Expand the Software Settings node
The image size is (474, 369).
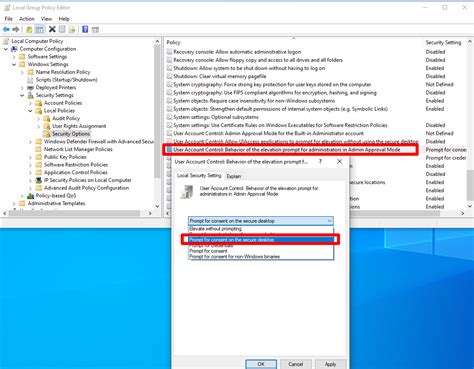point(14,57)
